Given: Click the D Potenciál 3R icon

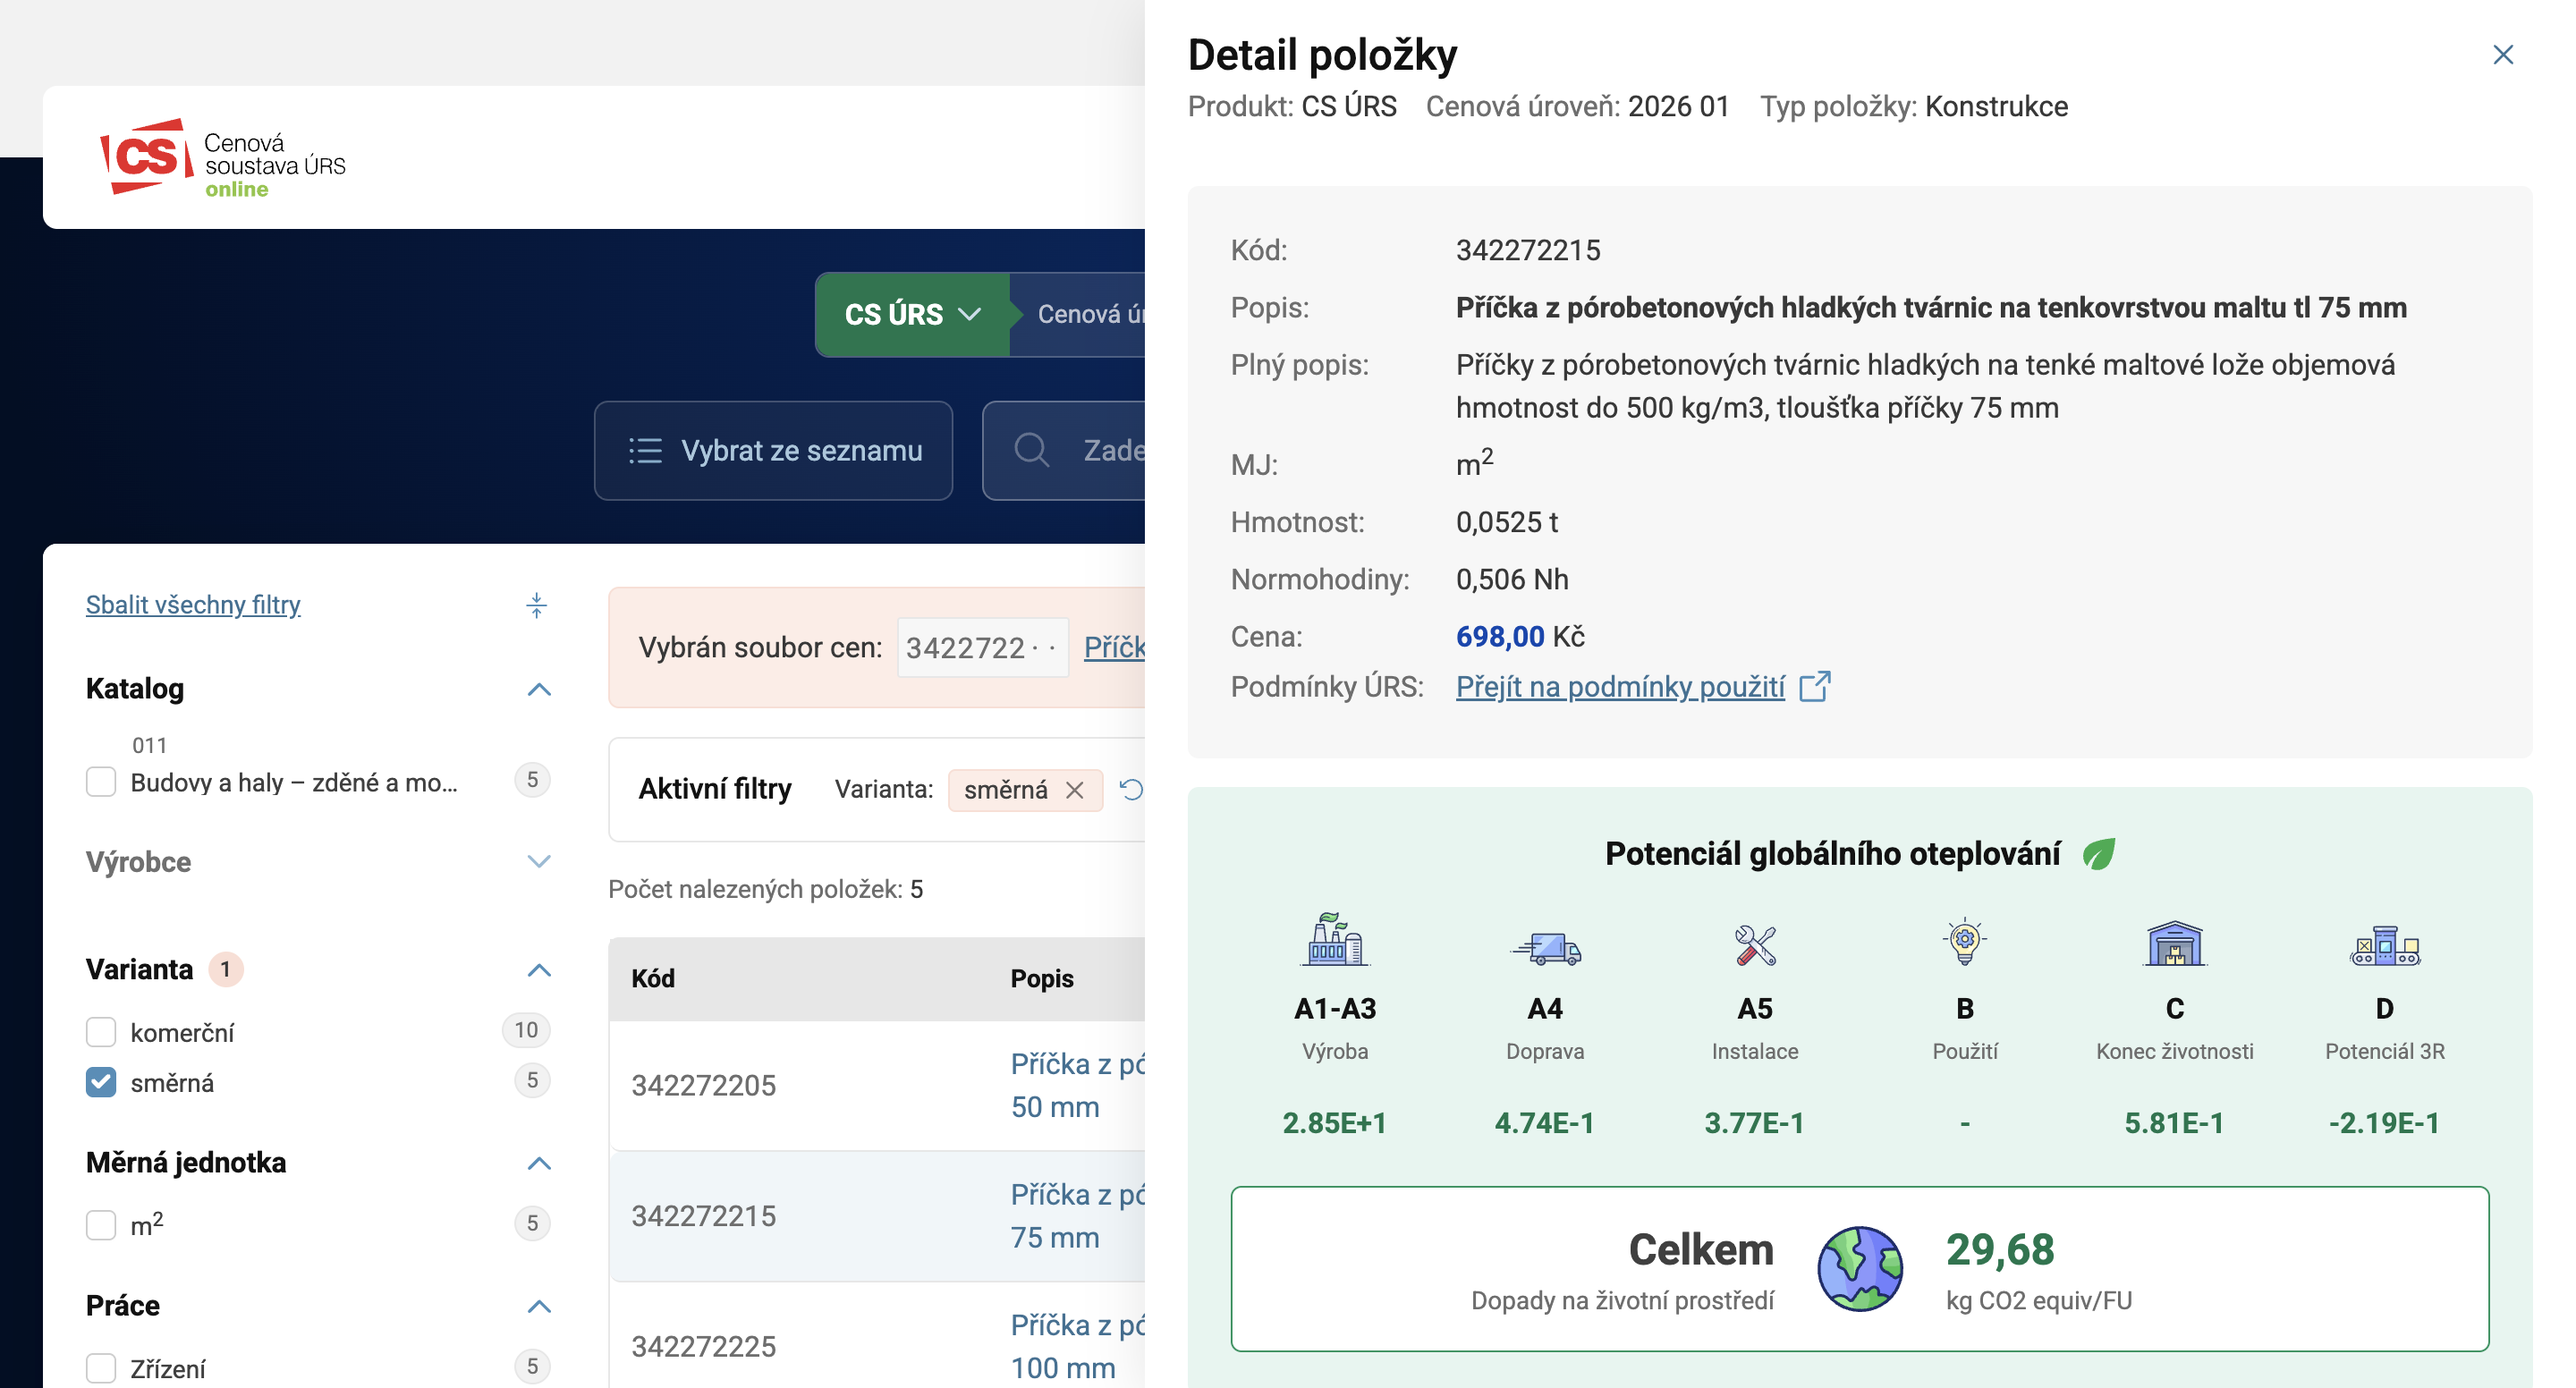Looking at the screenshot, I should pos(2384,945).
